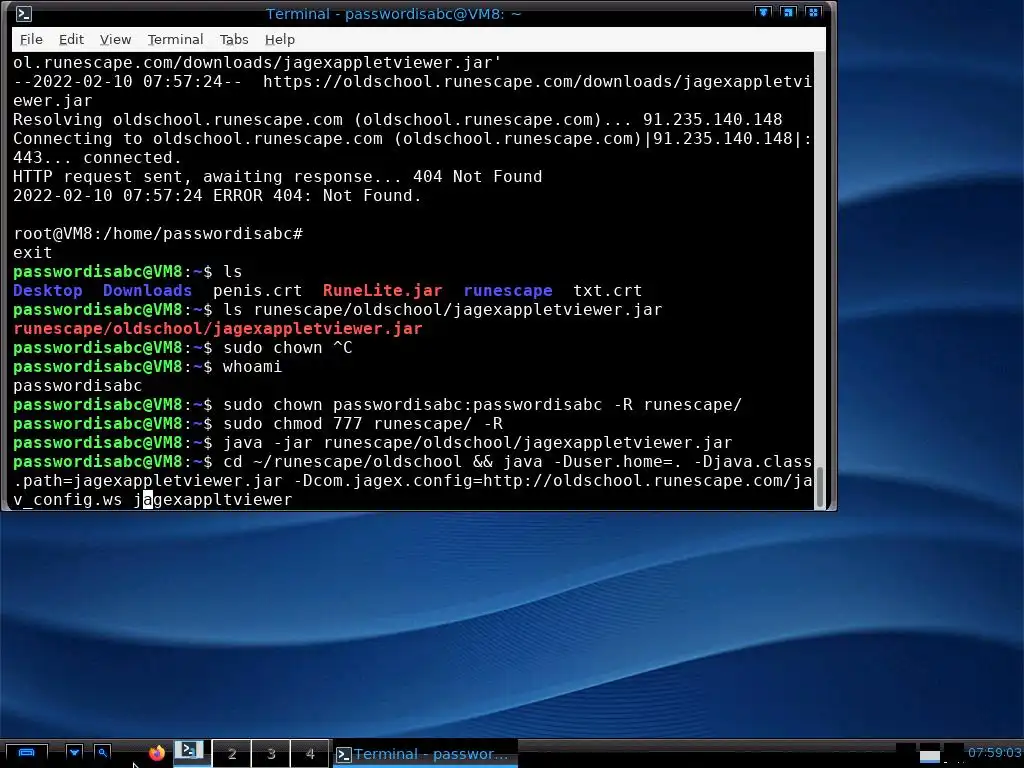This screenshot has height=768, width=1024.
Task: Open the File menu
Action: tap(31, 40)
